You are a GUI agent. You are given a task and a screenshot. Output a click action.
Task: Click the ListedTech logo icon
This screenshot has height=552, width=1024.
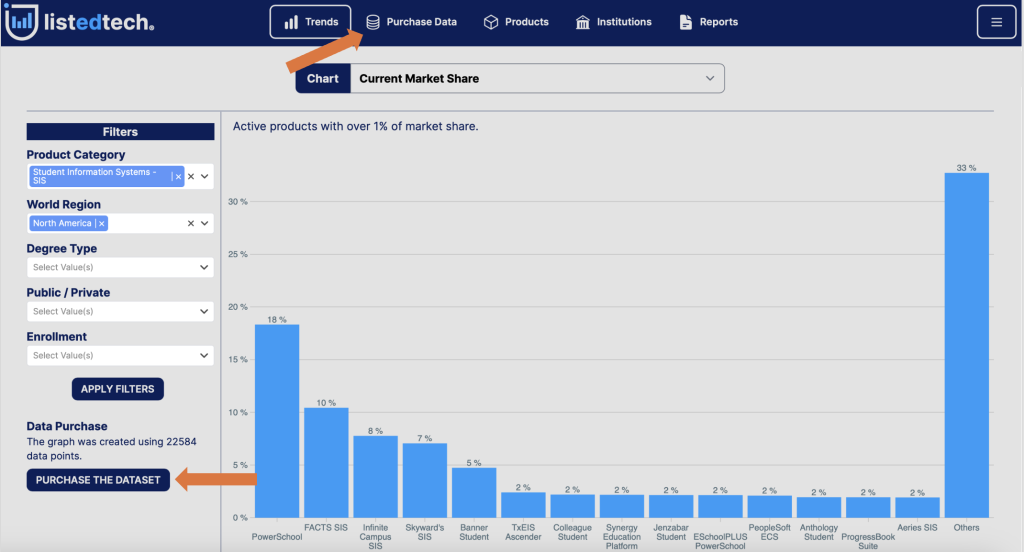coord(21,22)
